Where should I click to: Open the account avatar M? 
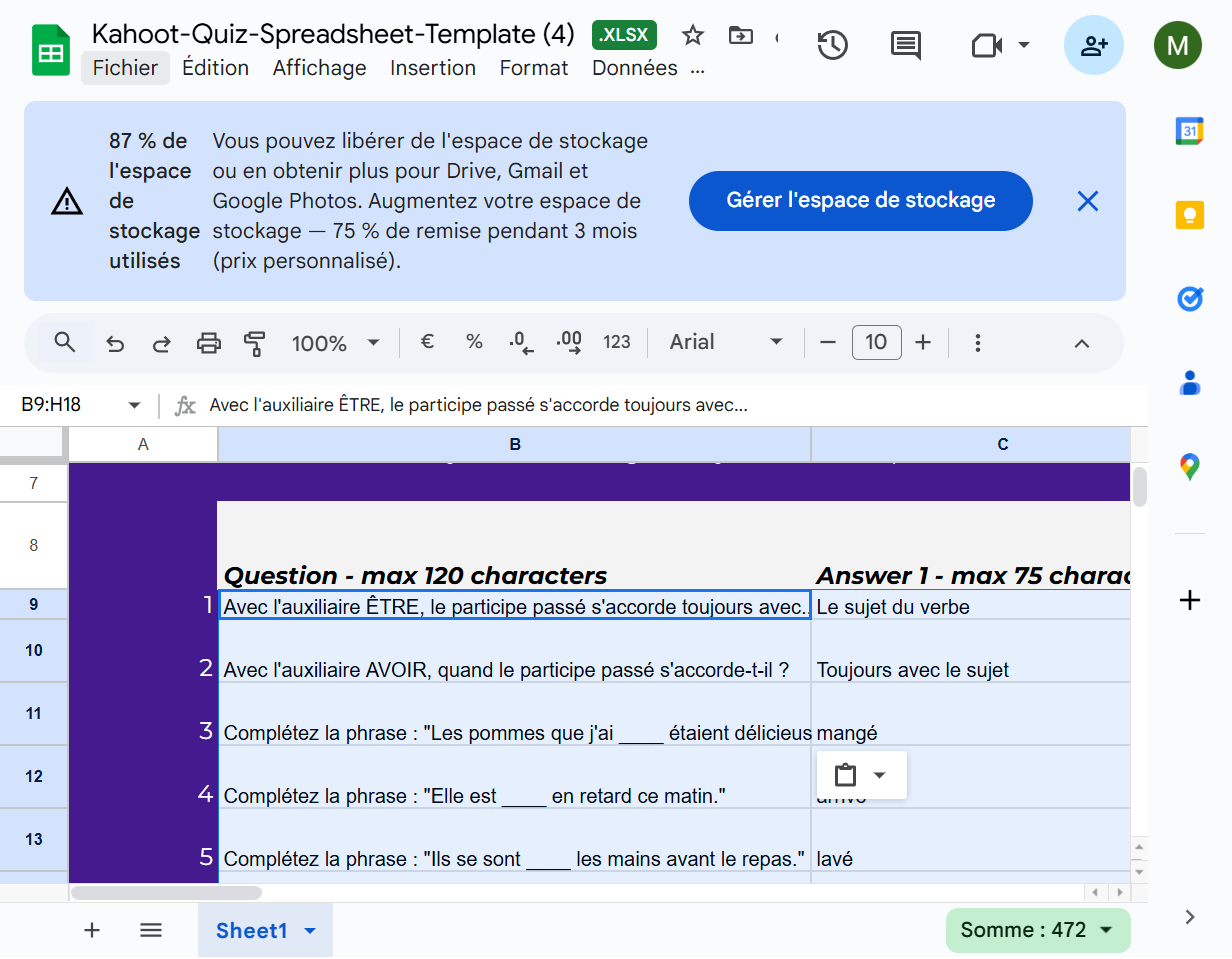(1178, 45)
